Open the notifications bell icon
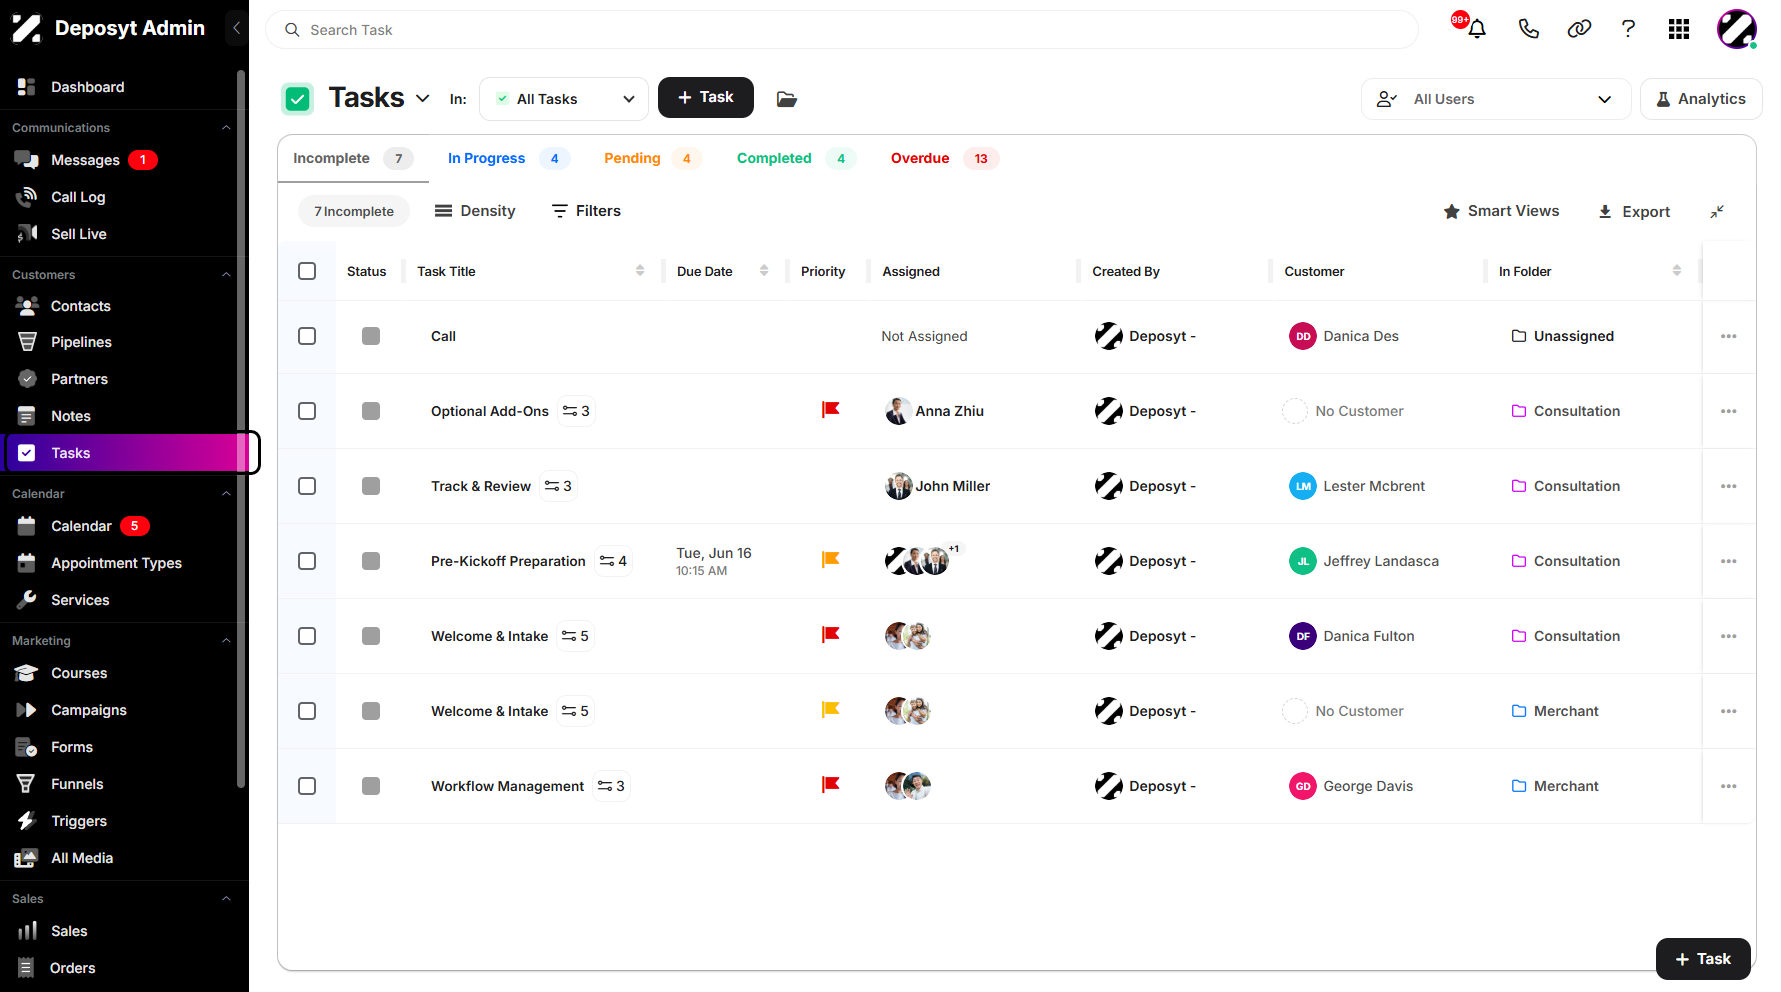 click(x=1476, y=29)
